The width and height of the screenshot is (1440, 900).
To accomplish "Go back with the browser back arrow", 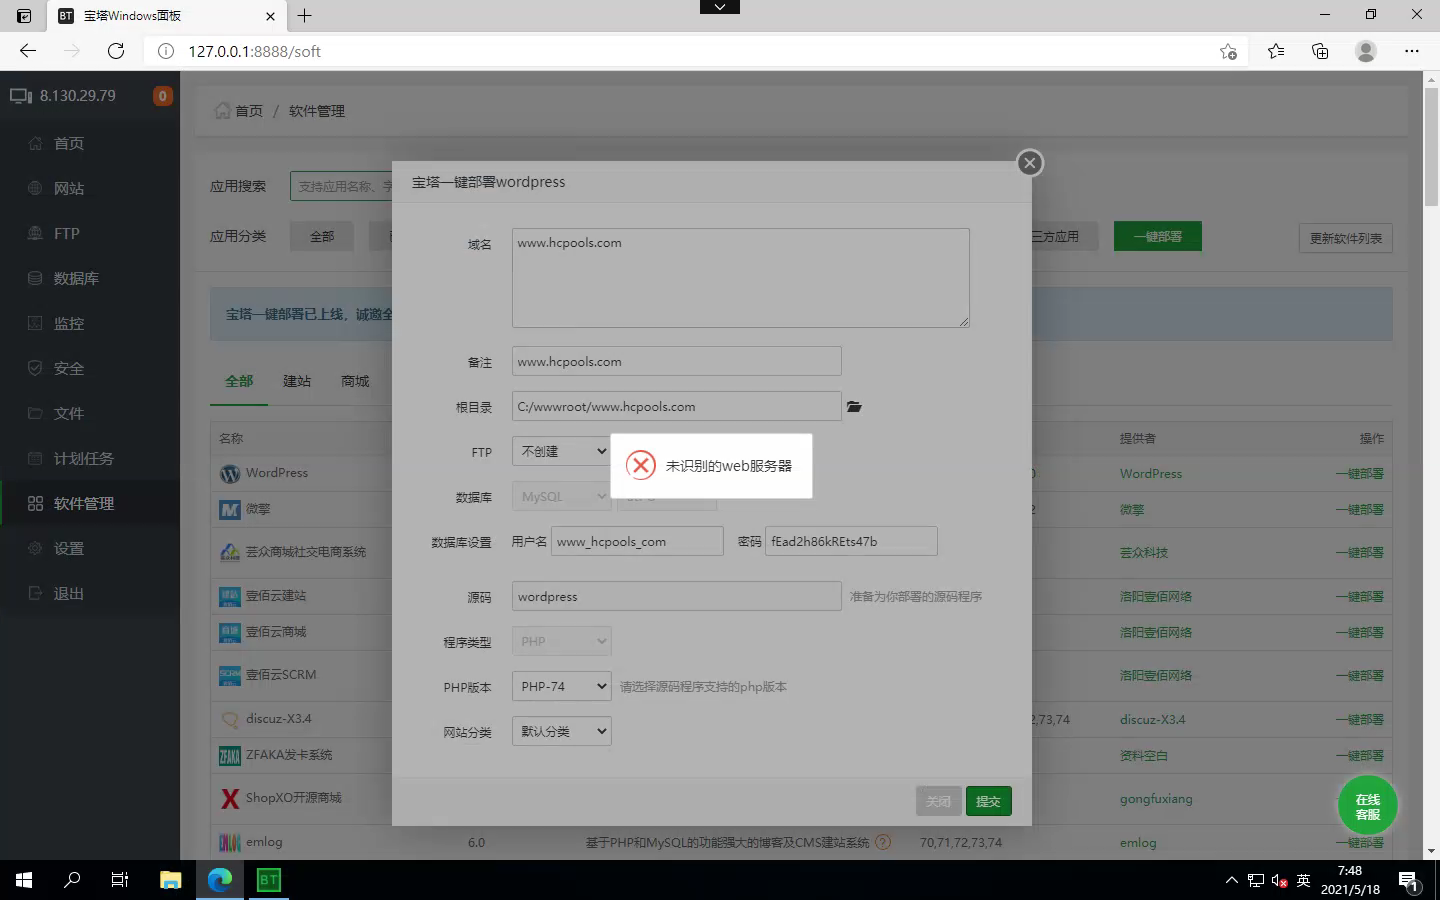I will [x=28, y=51].
